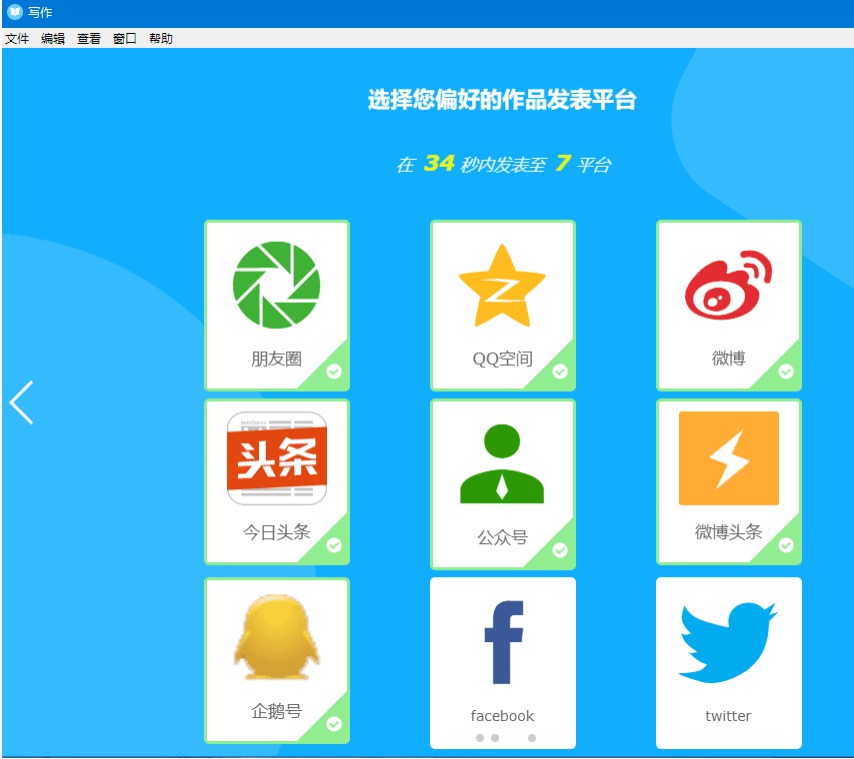Click the QQ空间 yellow star icon
The height and width of the screenshot is (759, 854).
[502, 285]
